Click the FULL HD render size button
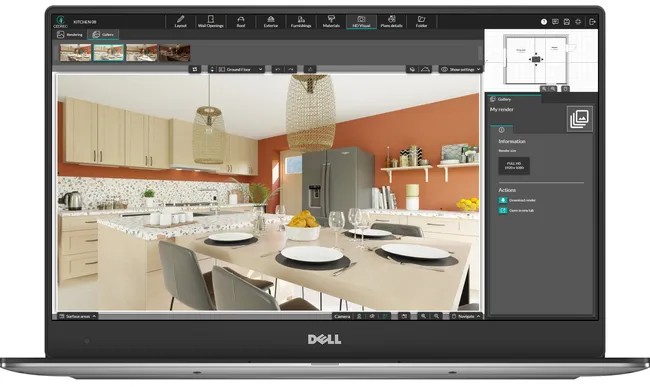This screenshot has height=387, width=650. tap(514, 166)
